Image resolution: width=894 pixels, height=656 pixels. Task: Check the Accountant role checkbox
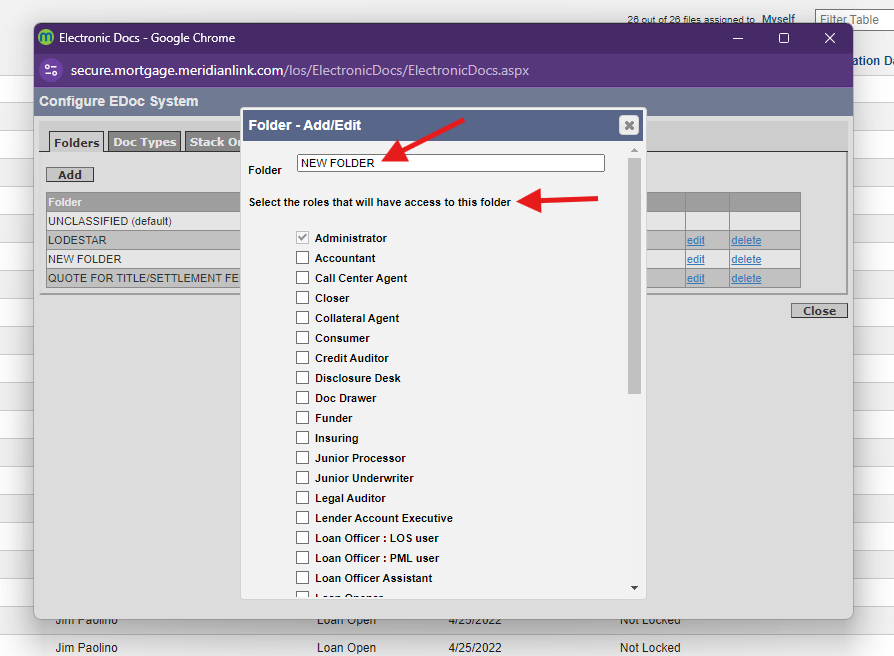coord(302,258)
